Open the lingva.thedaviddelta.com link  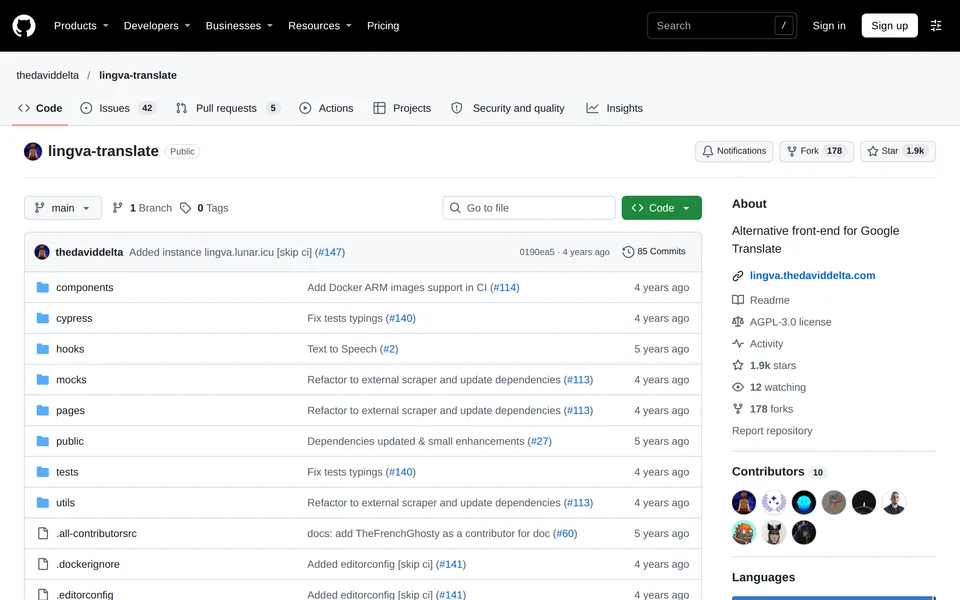coord(812,276)
